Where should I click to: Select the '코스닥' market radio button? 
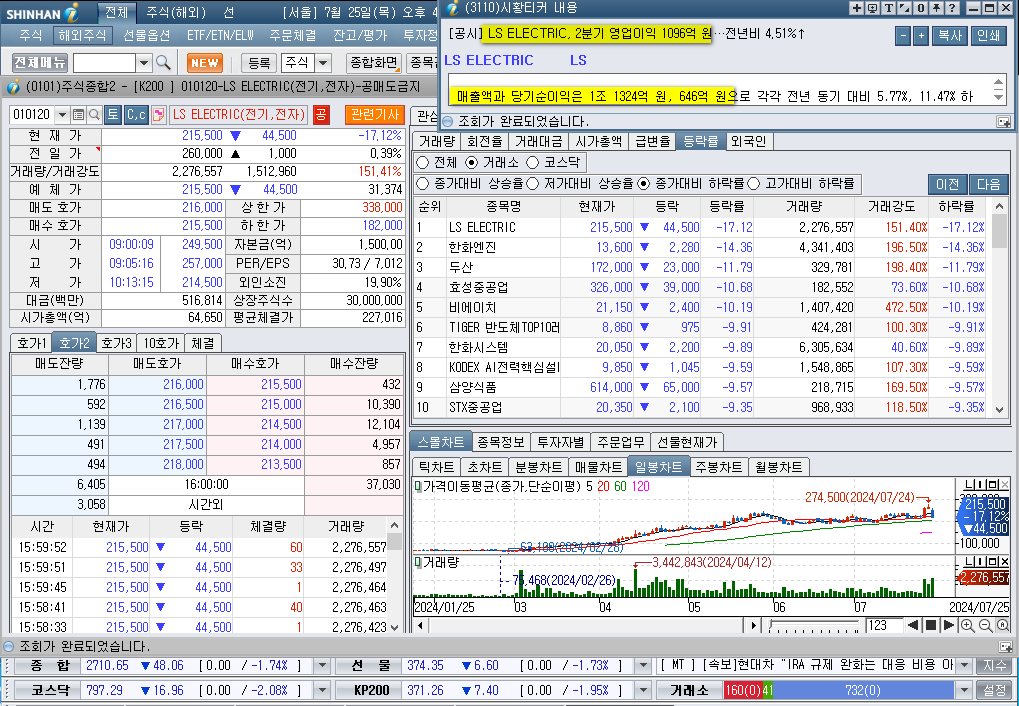click(533, 163)
